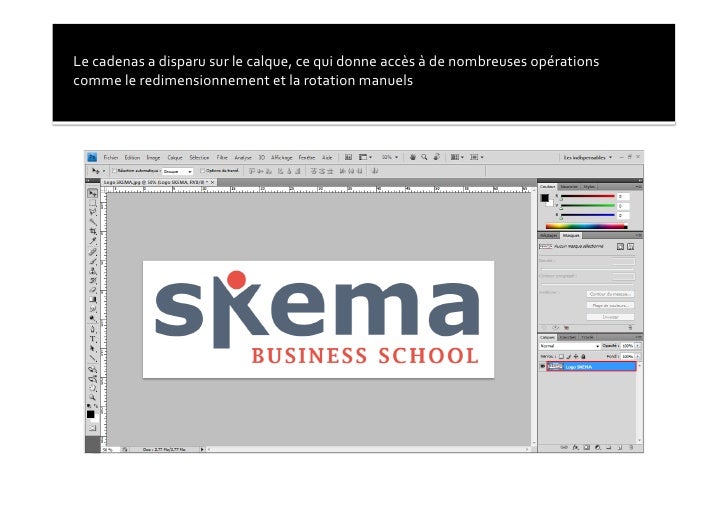Viewport: 728px width, 514px height.
Task: Click the Hand tool in application bar
Action: [412, 157]
